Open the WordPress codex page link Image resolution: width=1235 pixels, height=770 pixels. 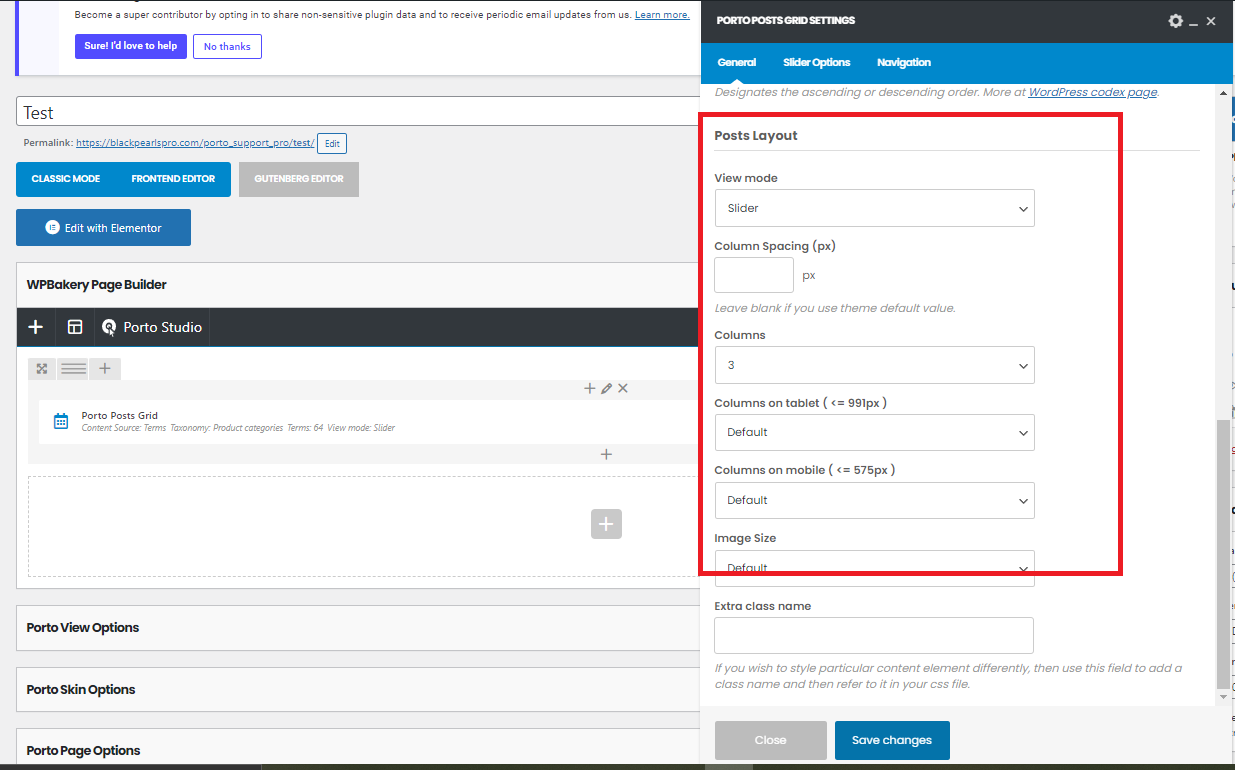click(1093, 92)
